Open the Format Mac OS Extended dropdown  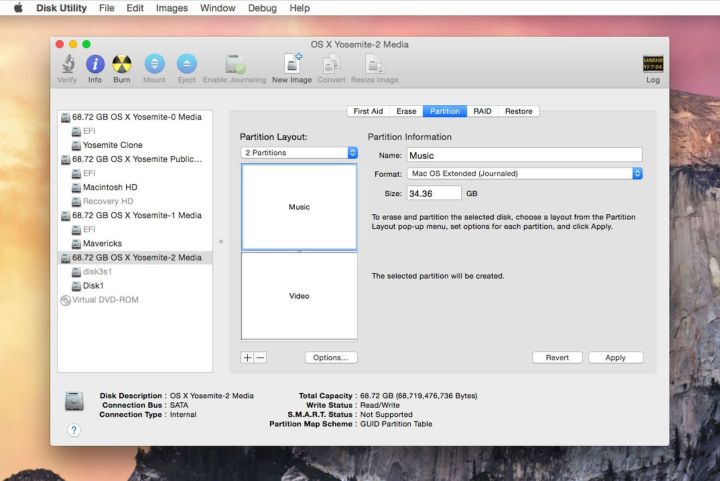[524, 173]
